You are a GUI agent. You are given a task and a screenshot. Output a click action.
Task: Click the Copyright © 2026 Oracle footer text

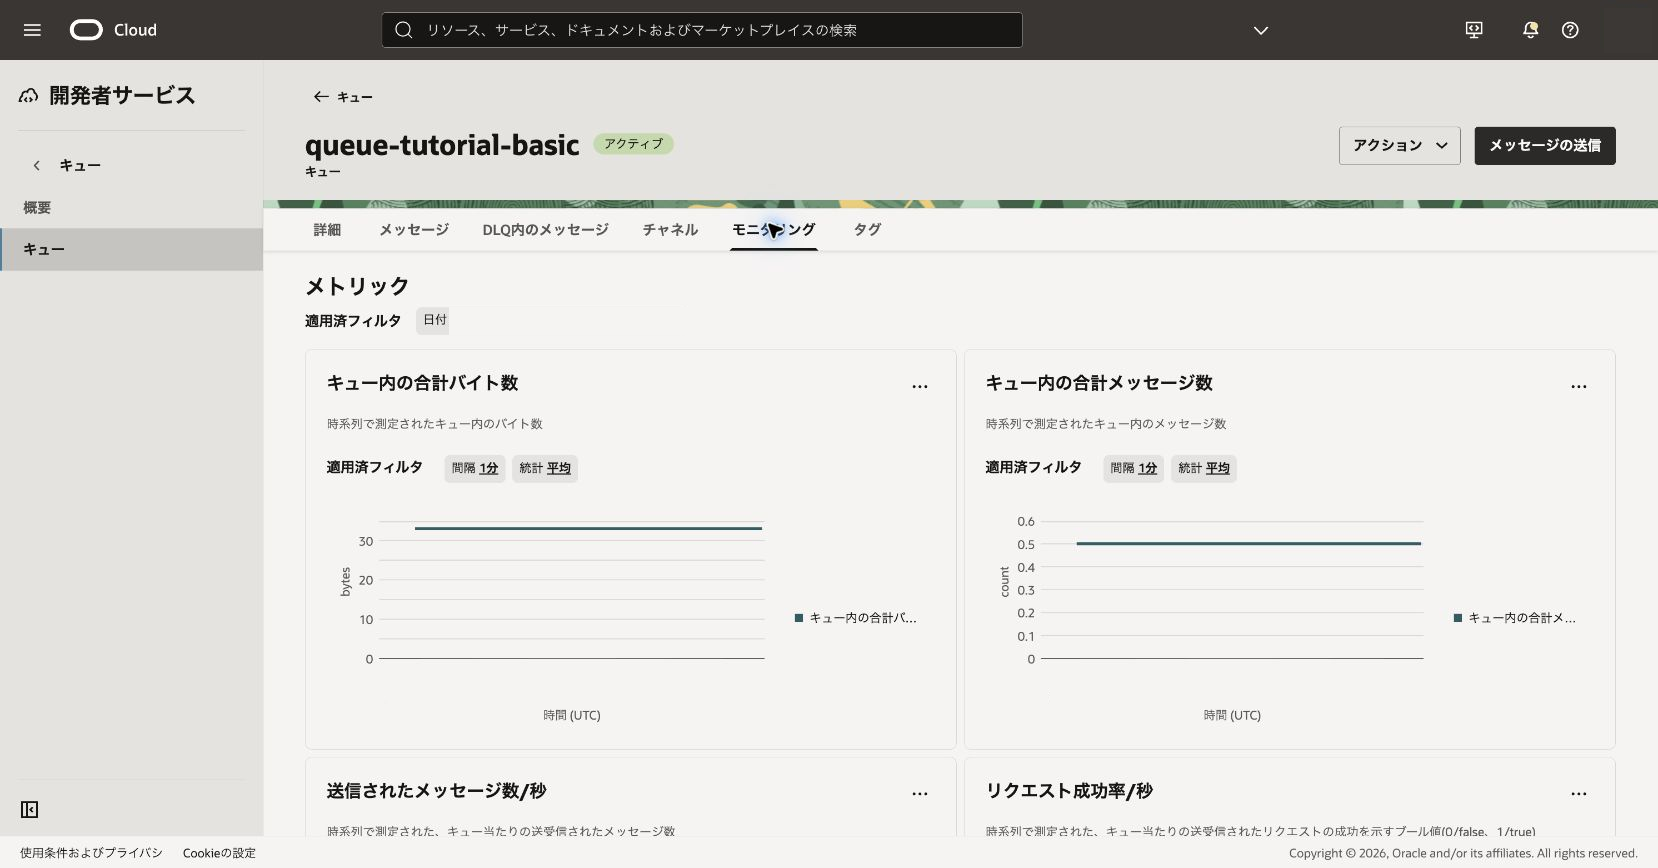pos(1463,853)
